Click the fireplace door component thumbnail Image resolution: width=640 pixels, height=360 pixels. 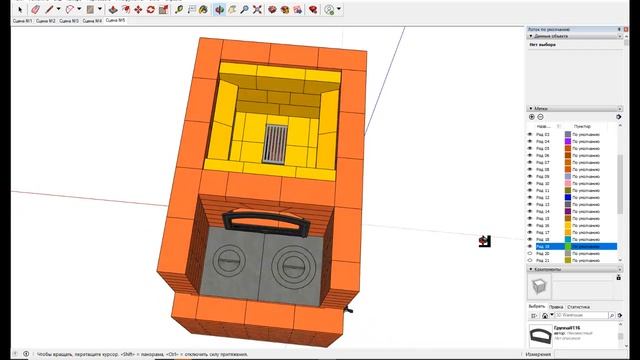540,336
